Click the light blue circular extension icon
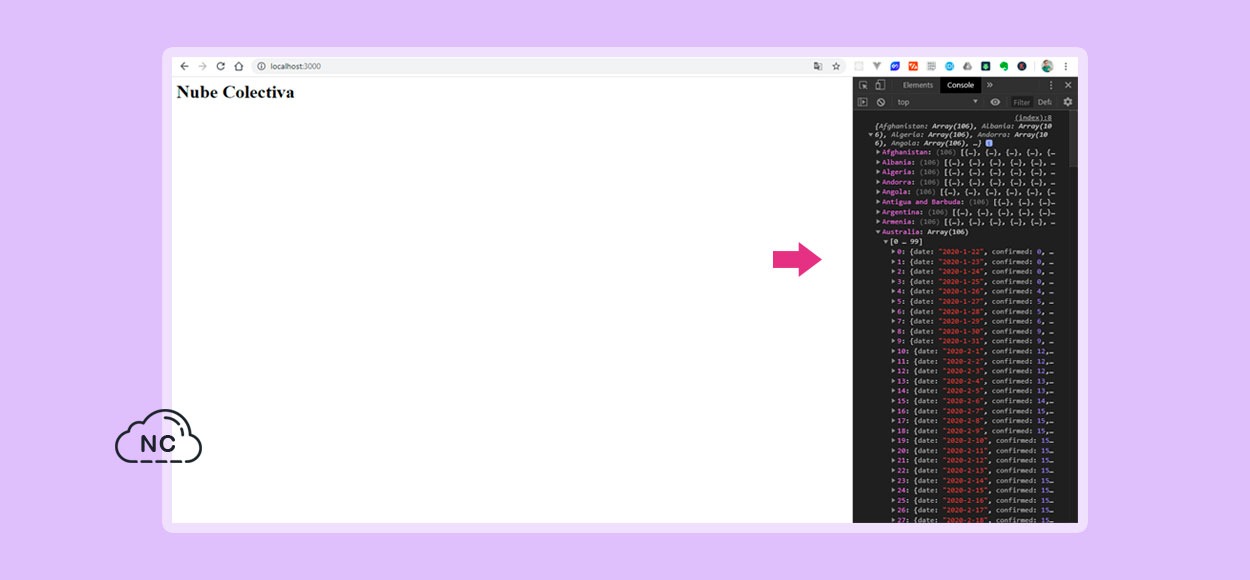 (x=950, y=66)
